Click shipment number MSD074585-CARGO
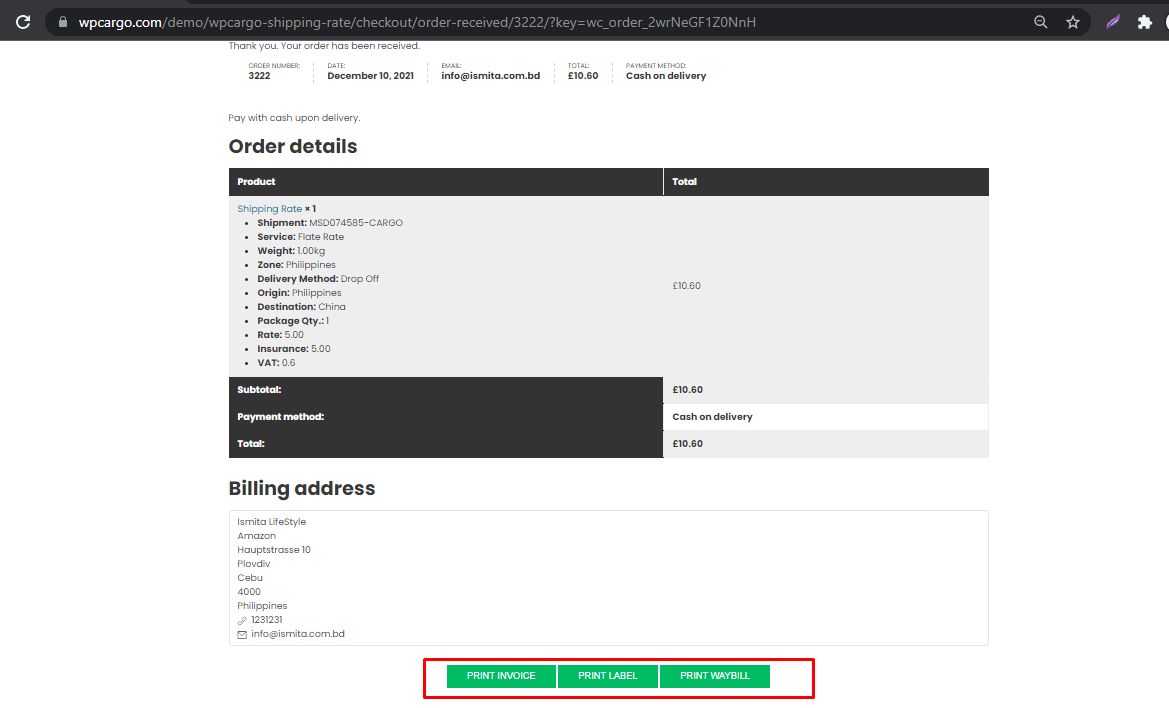 click(356, 223)
